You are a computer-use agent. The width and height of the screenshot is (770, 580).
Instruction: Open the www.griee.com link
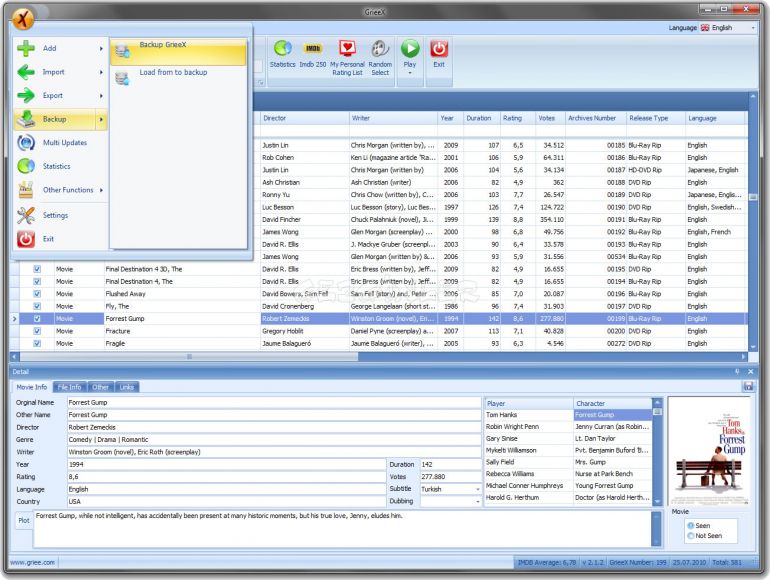[32, 562]
